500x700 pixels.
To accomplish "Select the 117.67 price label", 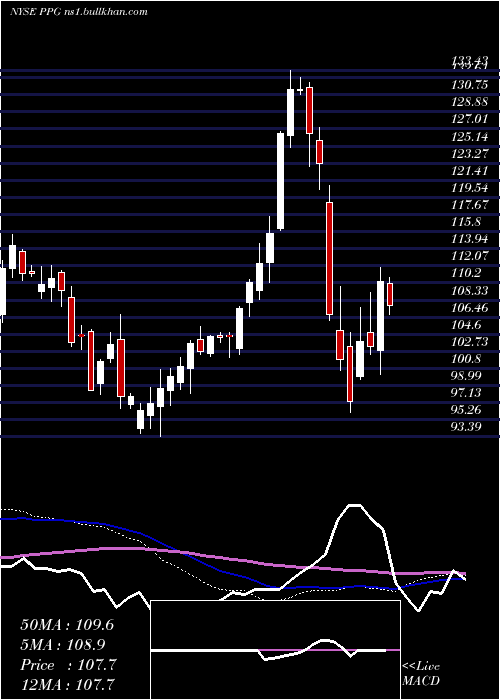I will pyautogui.click(x=469, y=204).
